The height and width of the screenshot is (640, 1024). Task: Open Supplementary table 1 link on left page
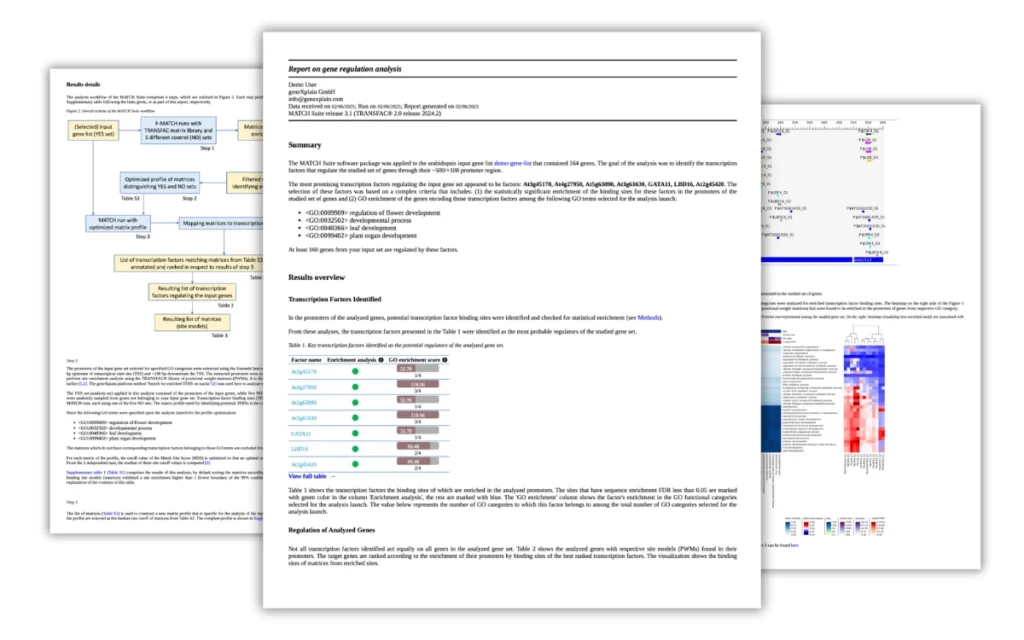[95, 472]
